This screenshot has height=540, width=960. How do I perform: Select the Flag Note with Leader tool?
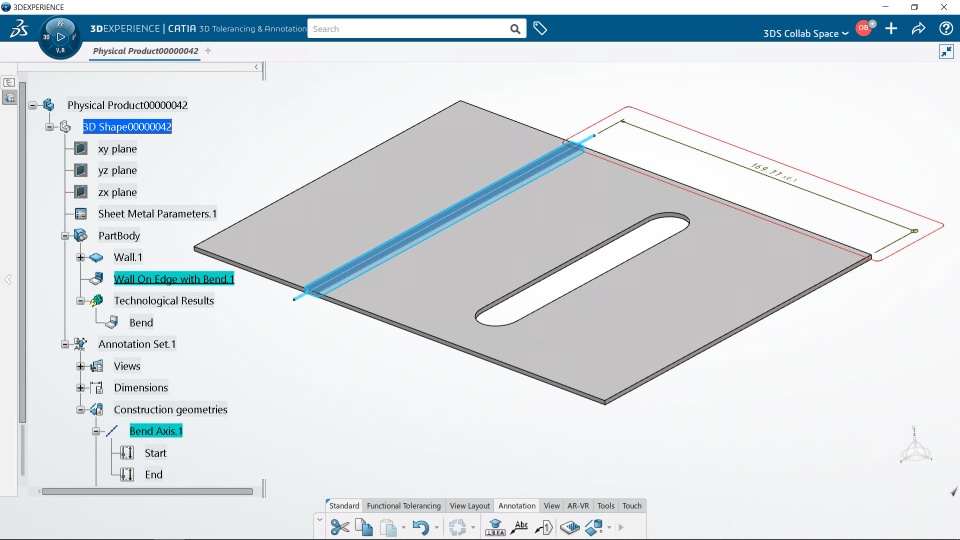[544, 527]
